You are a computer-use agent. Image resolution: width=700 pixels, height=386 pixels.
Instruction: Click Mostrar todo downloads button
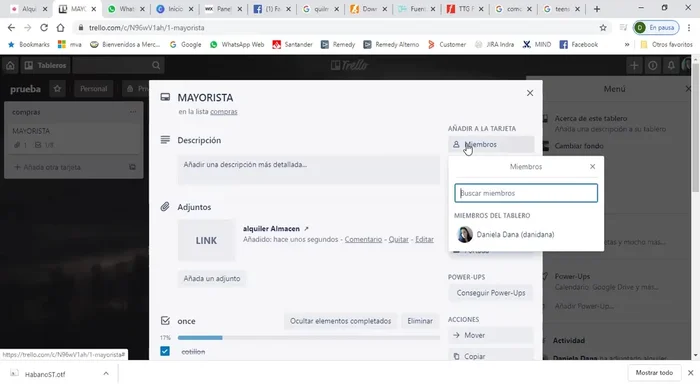[x=654, y=373]
